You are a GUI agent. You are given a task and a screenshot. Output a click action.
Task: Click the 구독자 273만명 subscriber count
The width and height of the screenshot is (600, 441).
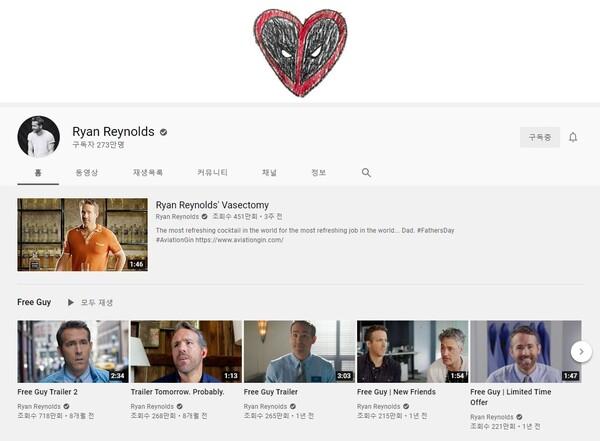98,145
